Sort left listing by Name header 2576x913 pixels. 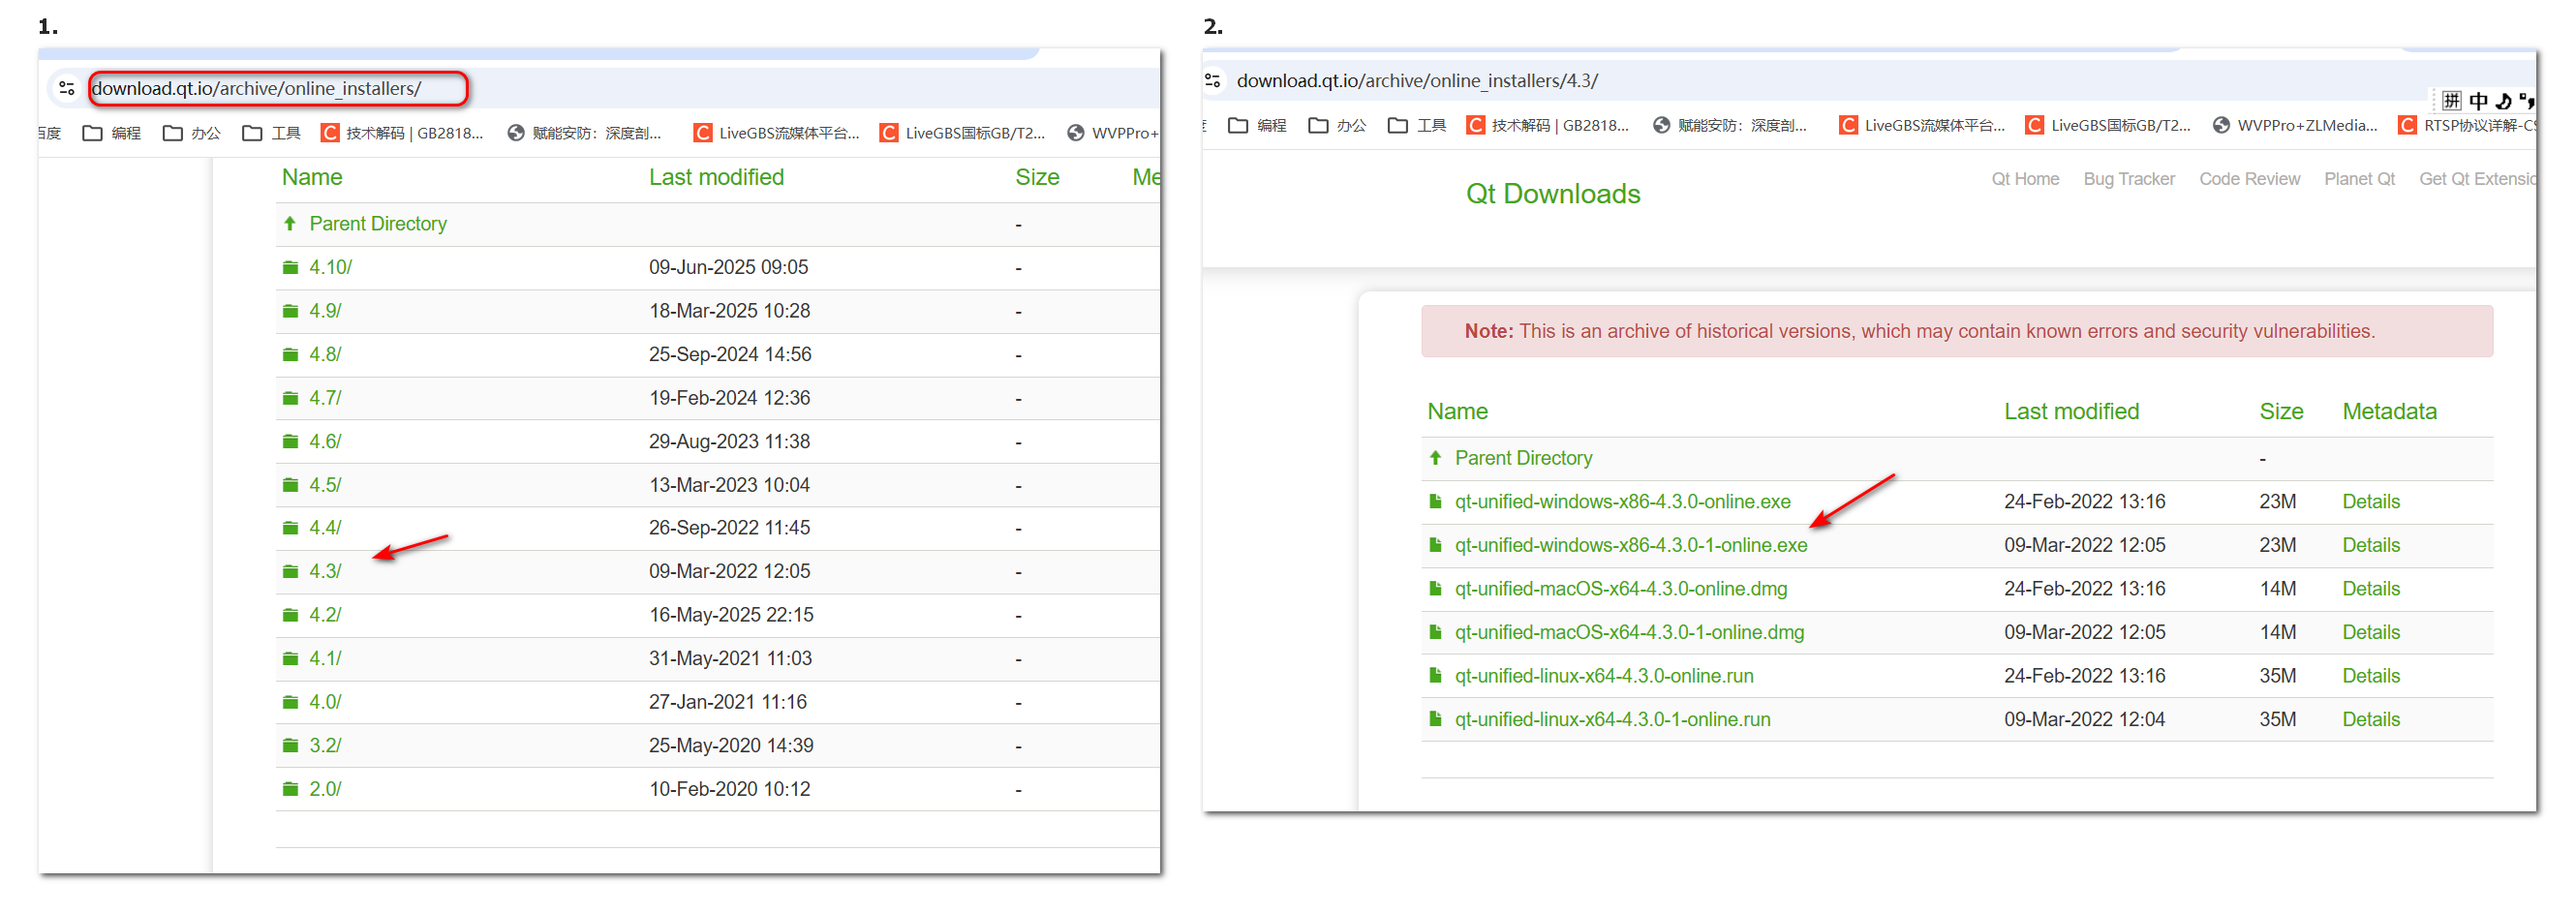pyautogui.click(x=312, y=177)
